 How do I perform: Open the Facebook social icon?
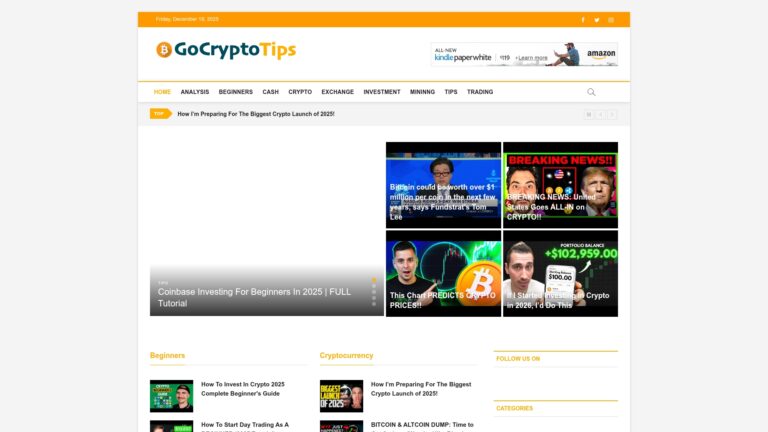[583, 19]
